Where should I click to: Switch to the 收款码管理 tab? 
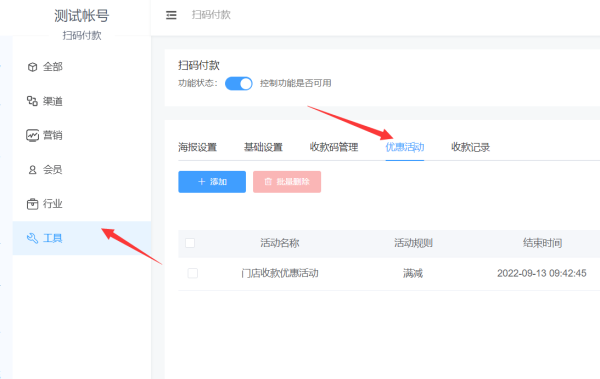(334, 147)
